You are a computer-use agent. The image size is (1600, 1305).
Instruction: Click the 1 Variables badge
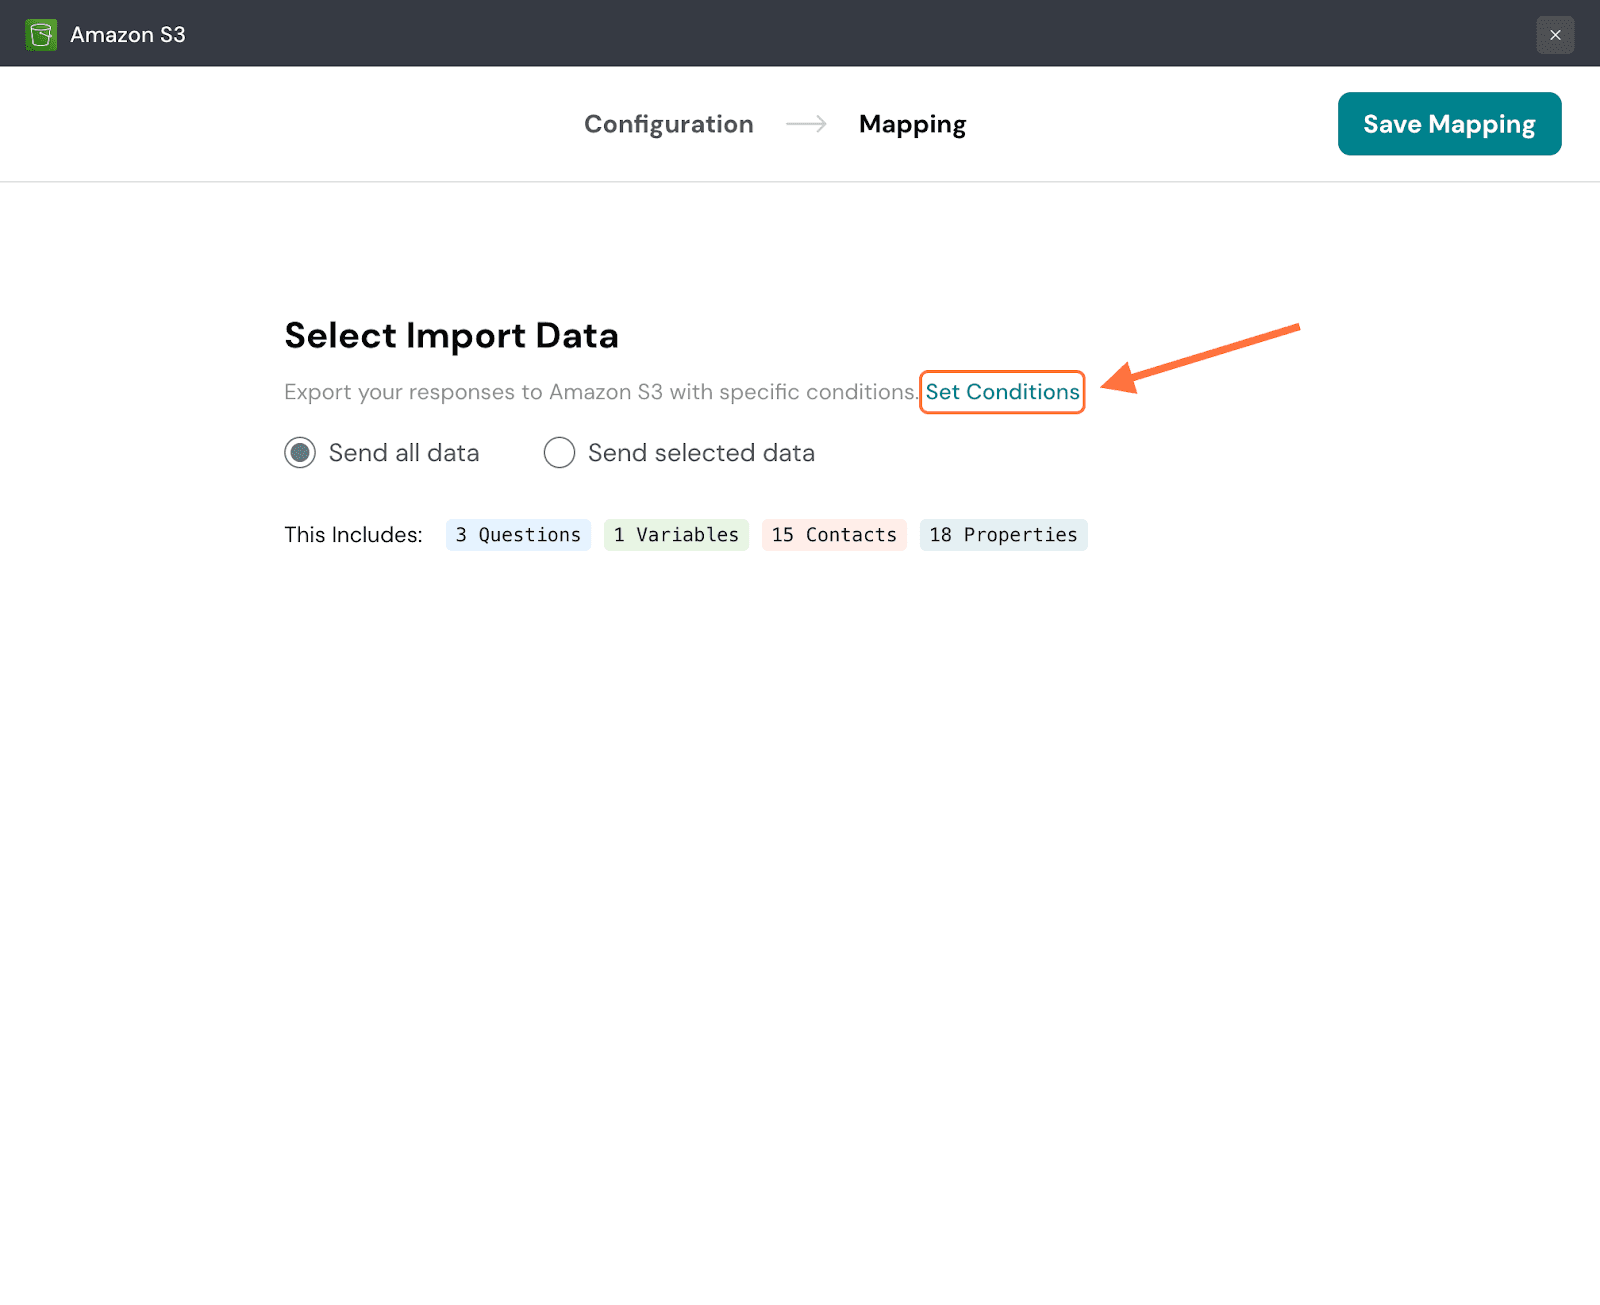point(676,535)
